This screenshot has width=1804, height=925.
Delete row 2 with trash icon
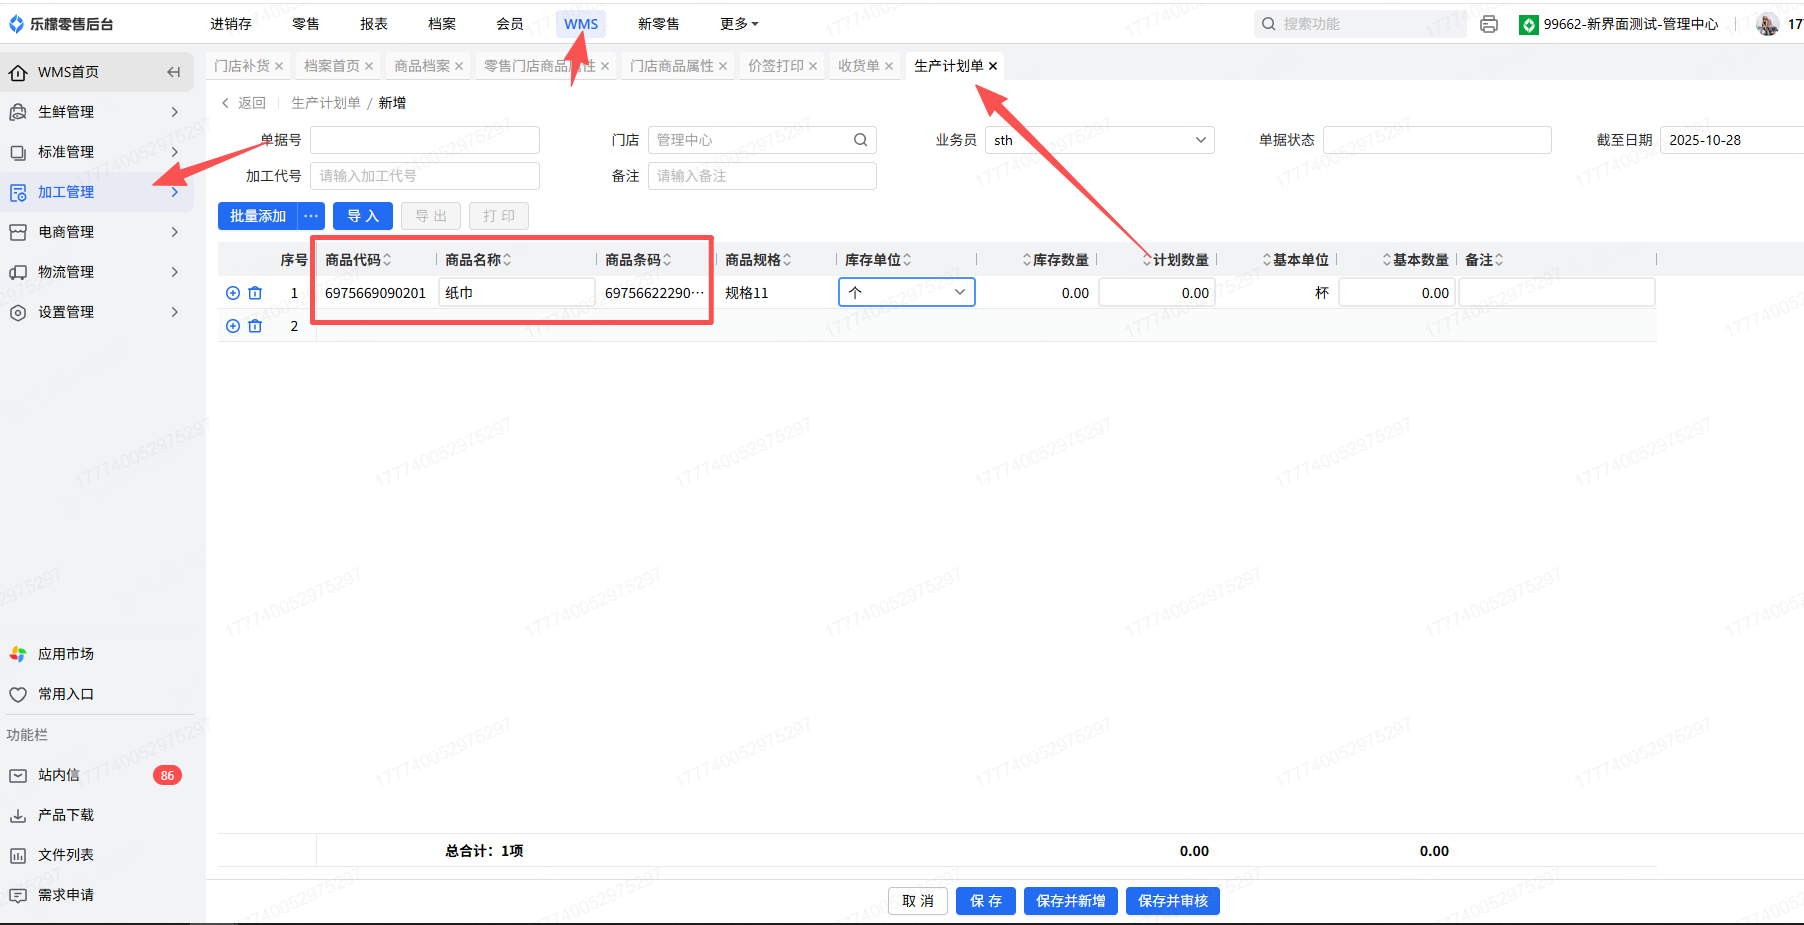[x=255, y=326]
